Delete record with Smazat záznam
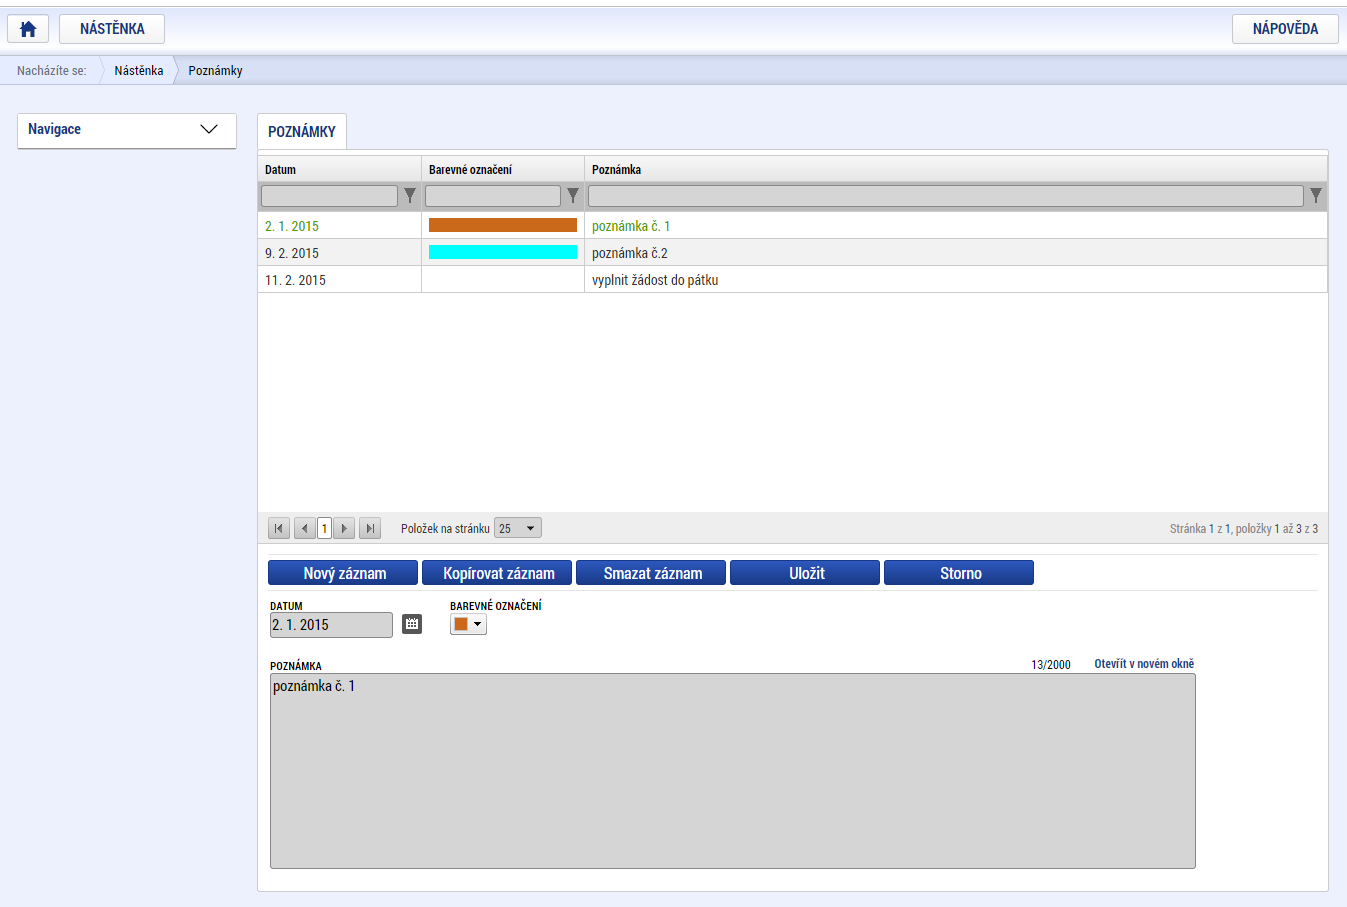Viewport: 1347px width, 907px height. [651, 573]
